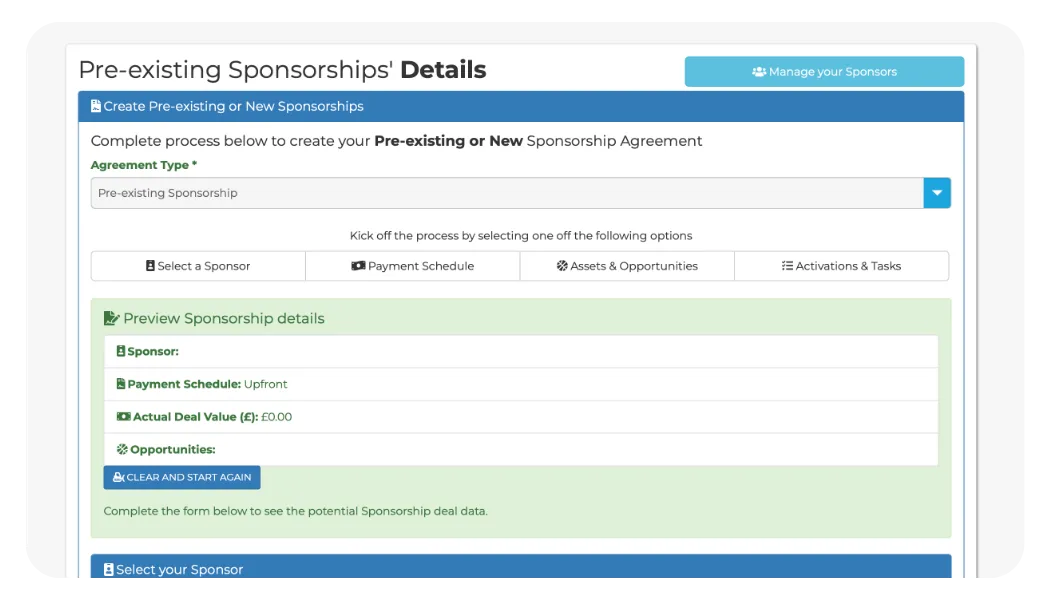Switch to the Select a Sponsor tab
The width and height of the screenshot is (1050, 600).
click(198, 266)
